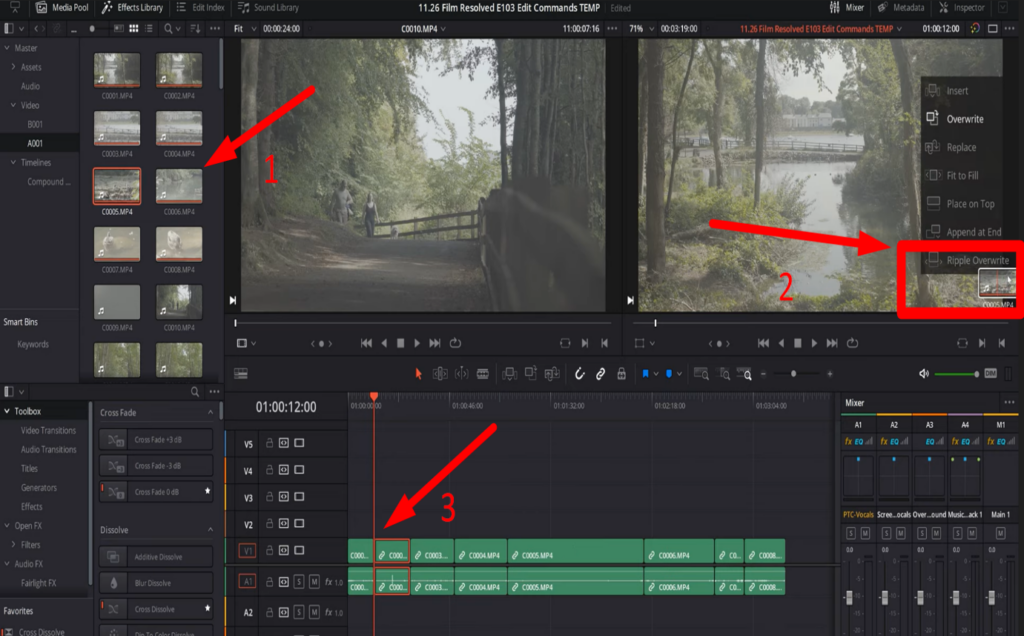Toggle linked selection in the timeline toolbar
Screen dimensions: 1024x636
[600, 374]
